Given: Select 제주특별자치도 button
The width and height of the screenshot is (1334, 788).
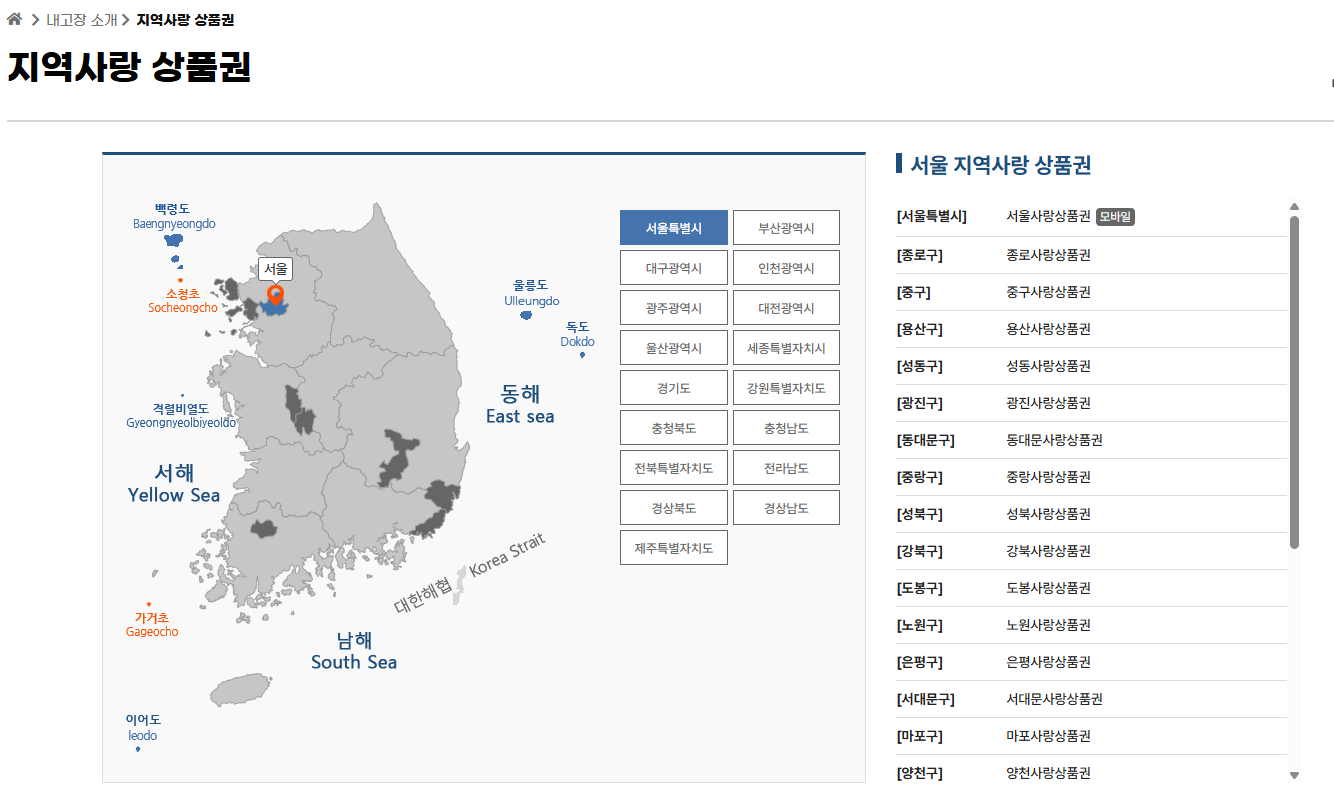Looking at the screenshot, I should tap(674, 548).
